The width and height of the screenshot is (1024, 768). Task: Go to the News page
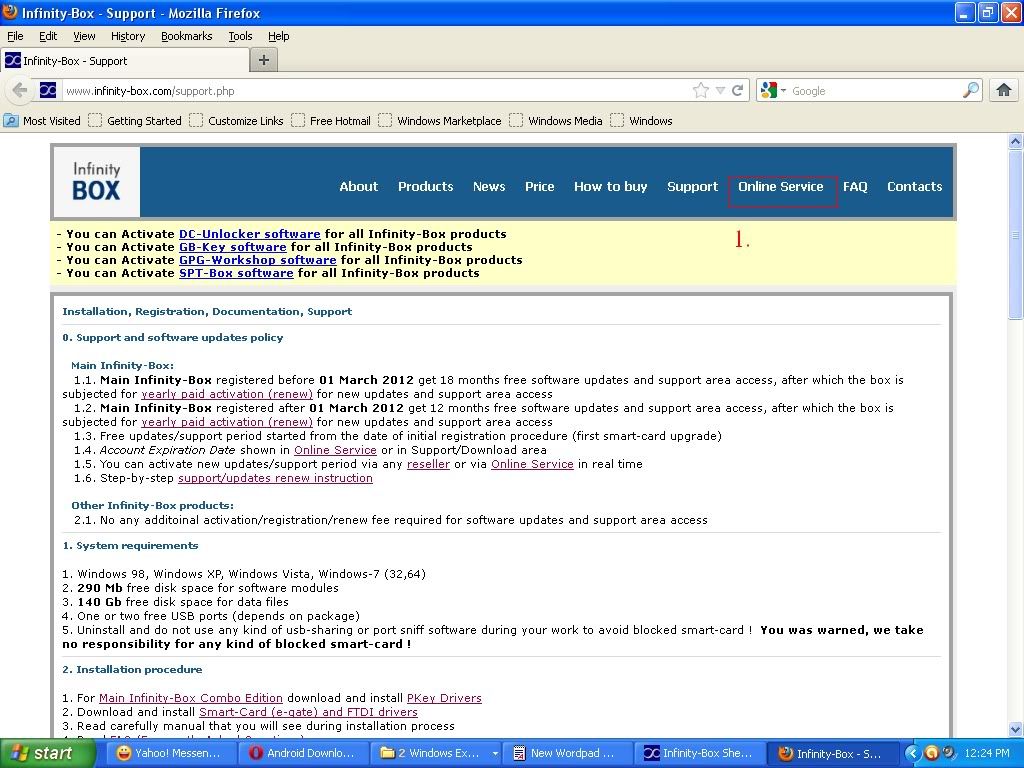pos(489,187)
